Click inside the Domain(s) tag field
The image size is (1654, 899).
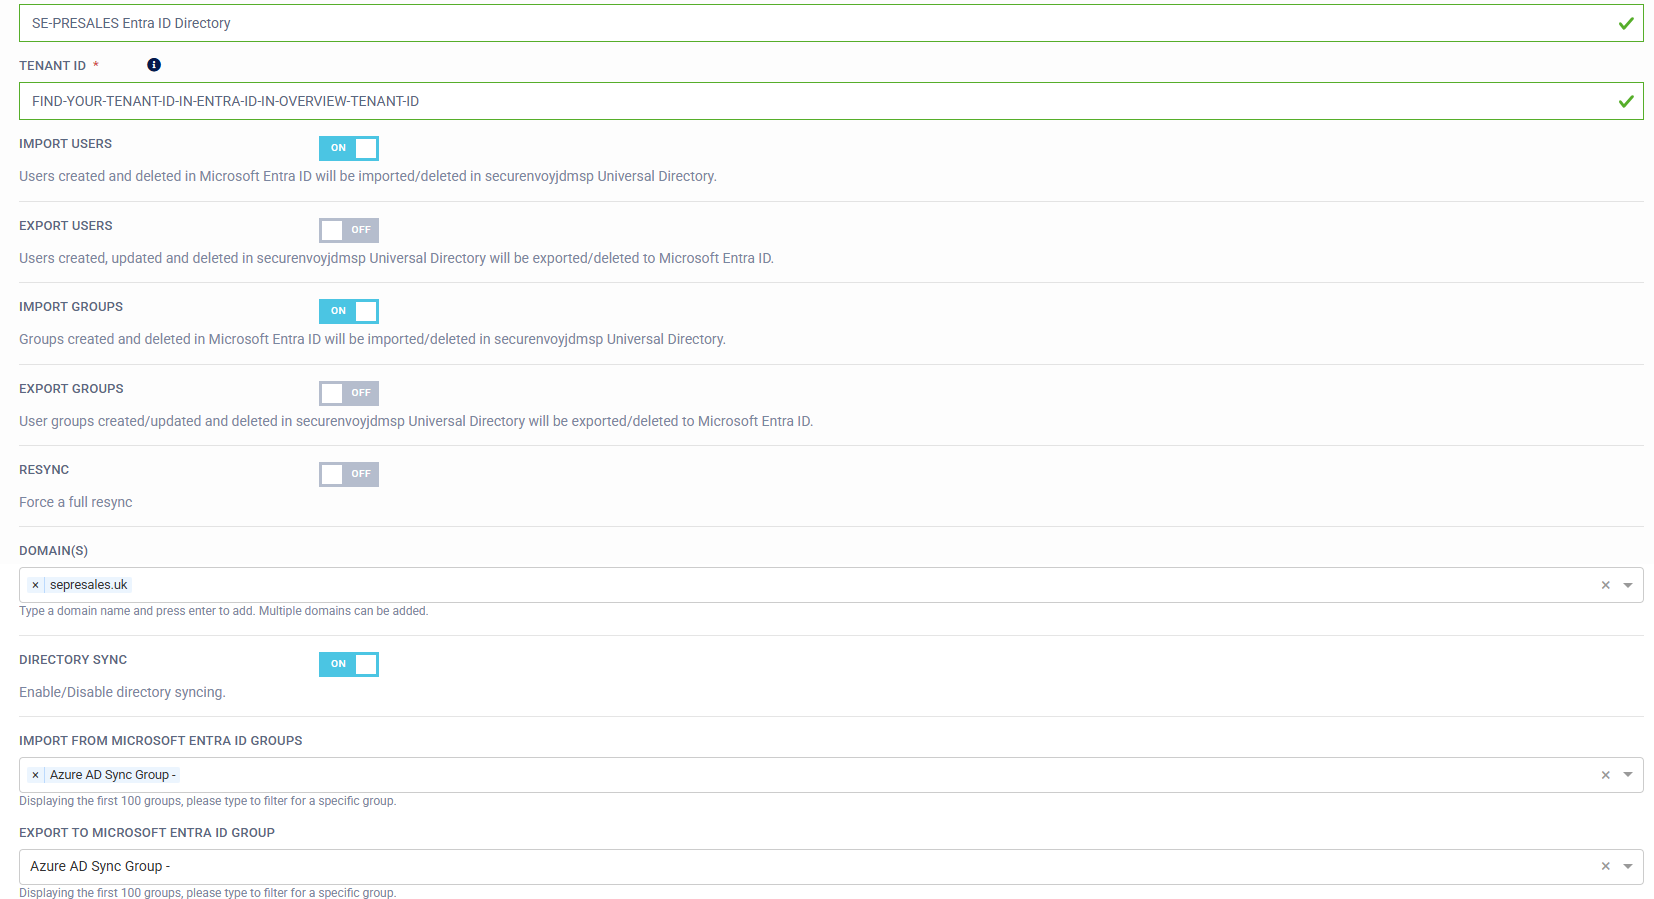coord(831,585)
